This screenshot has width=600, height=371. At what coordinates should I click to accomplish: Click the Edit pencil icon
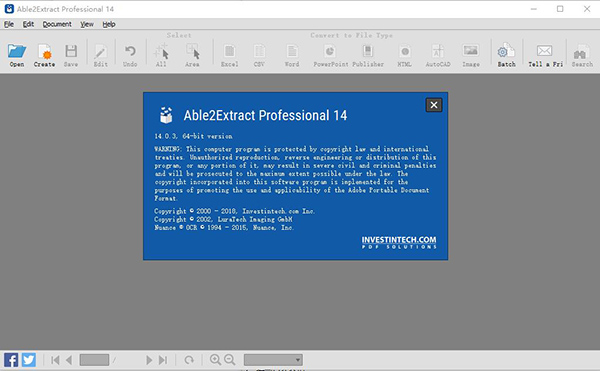[101, 51]
